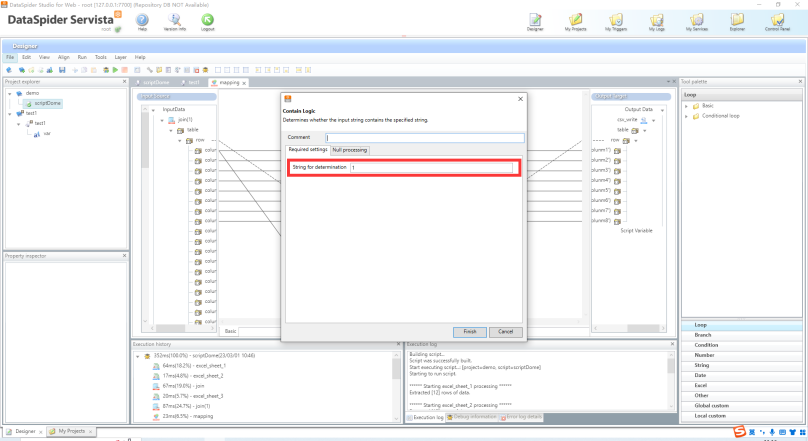Collapse the test1 project node
Viewport: 808px width, 441px height.
(x=10, y=114)
